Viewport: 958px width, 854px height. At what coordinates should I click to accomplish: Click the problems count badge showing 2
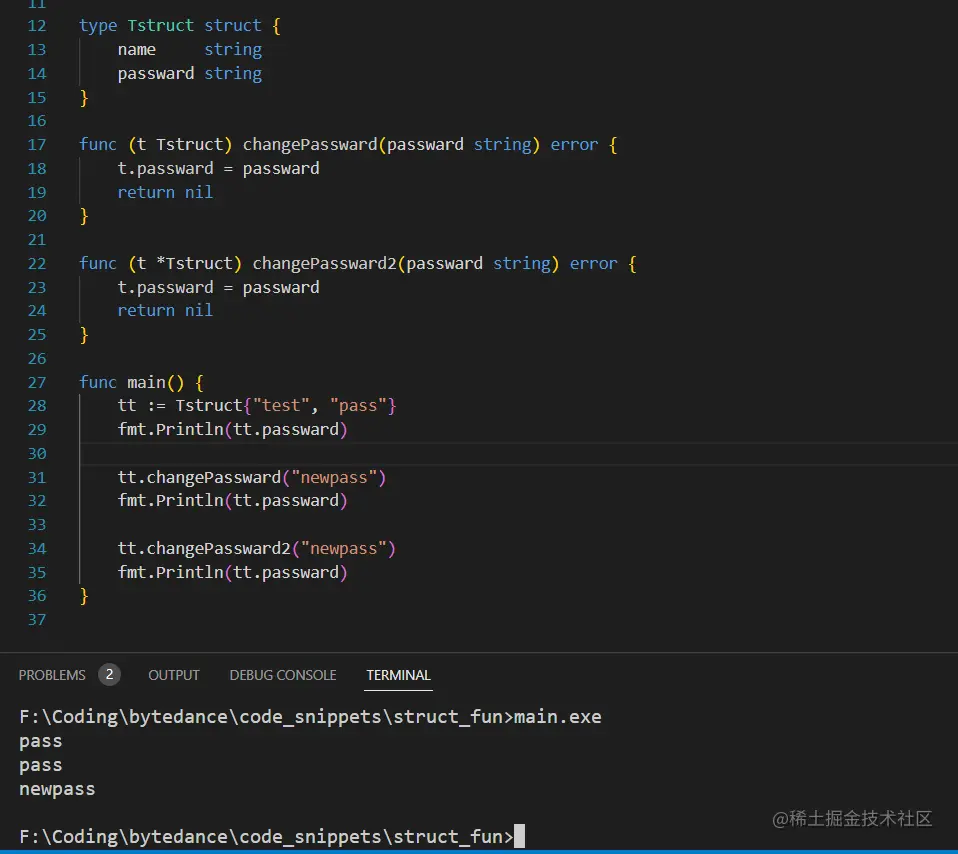coord(109,674)
